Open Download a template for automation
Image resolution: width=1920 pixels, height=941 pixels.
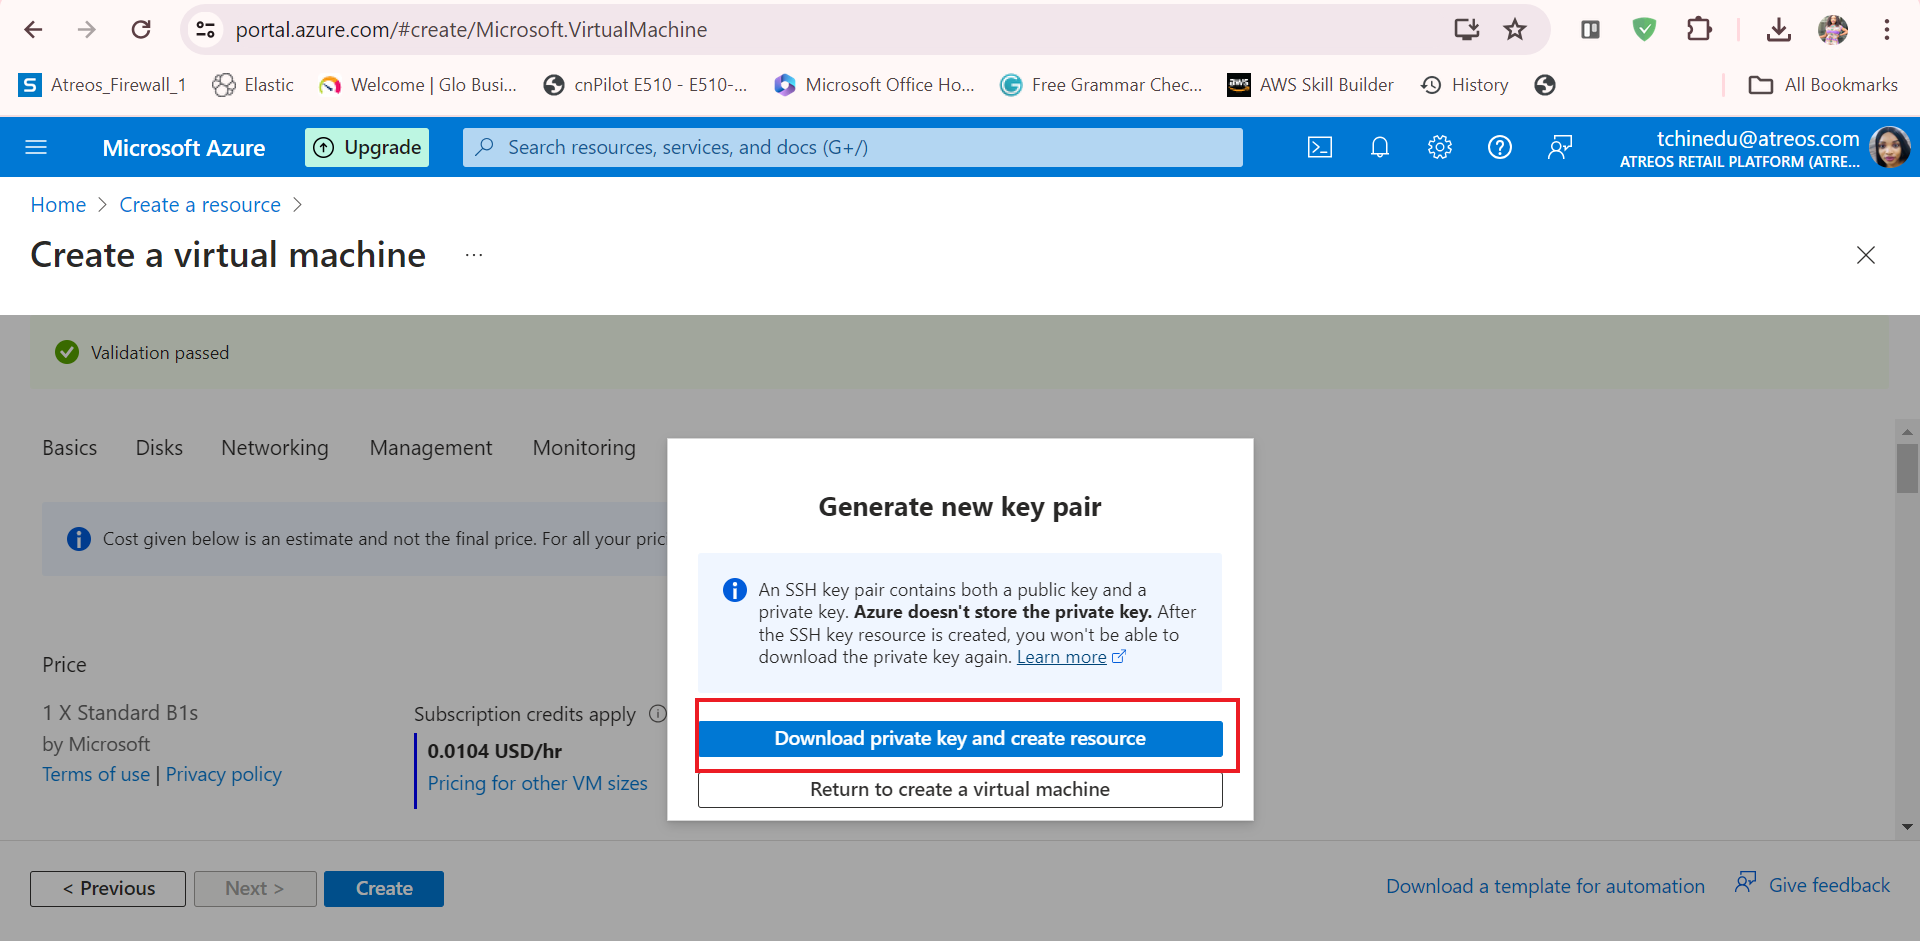(1545, 886)
